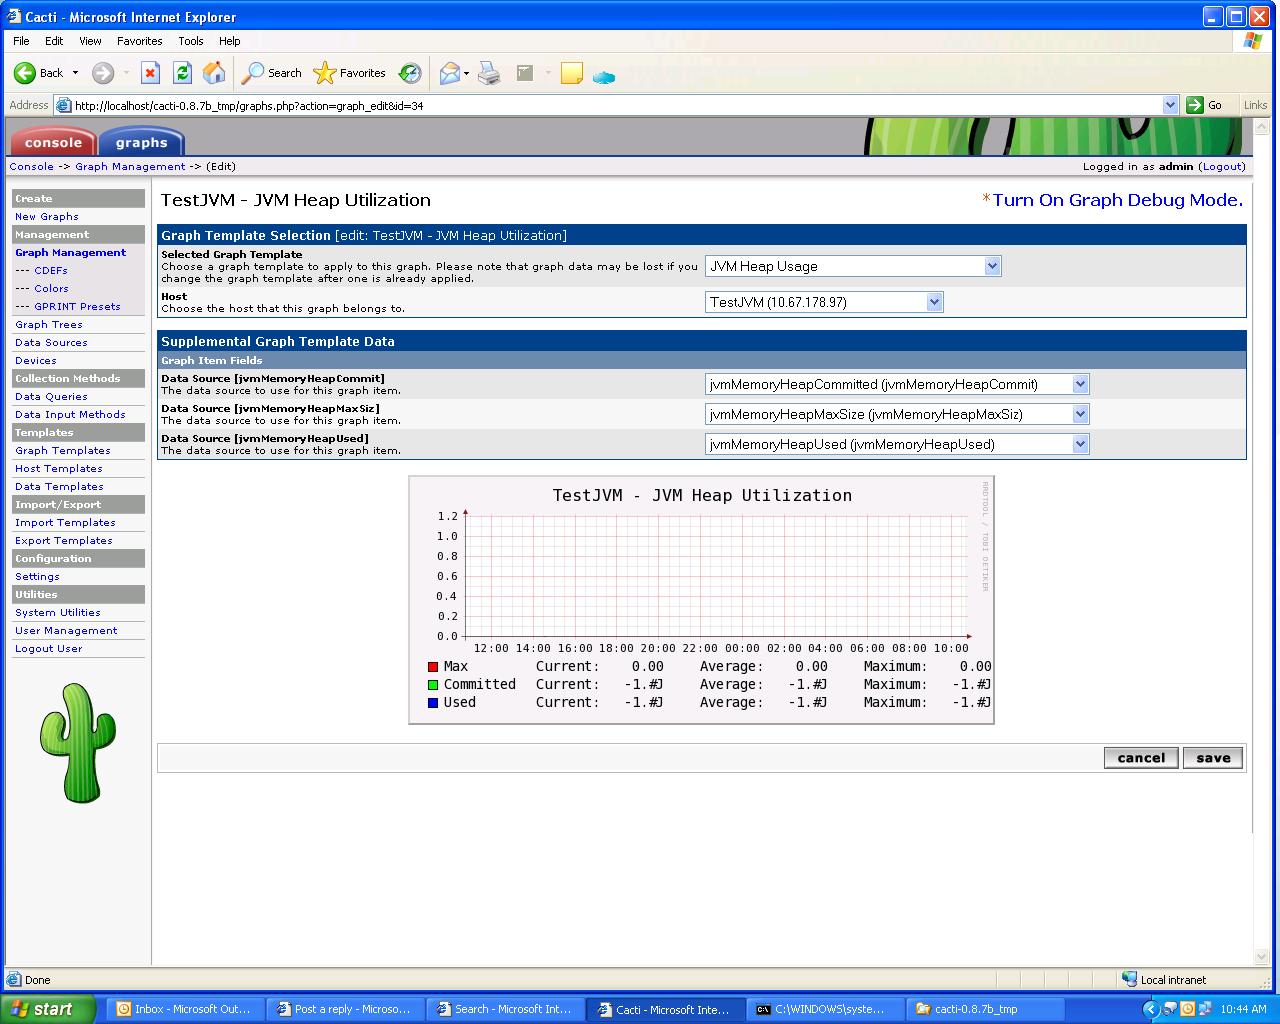1280x1024 pixels.
Task: Open Colors in the sidebar
Action: 51,288
